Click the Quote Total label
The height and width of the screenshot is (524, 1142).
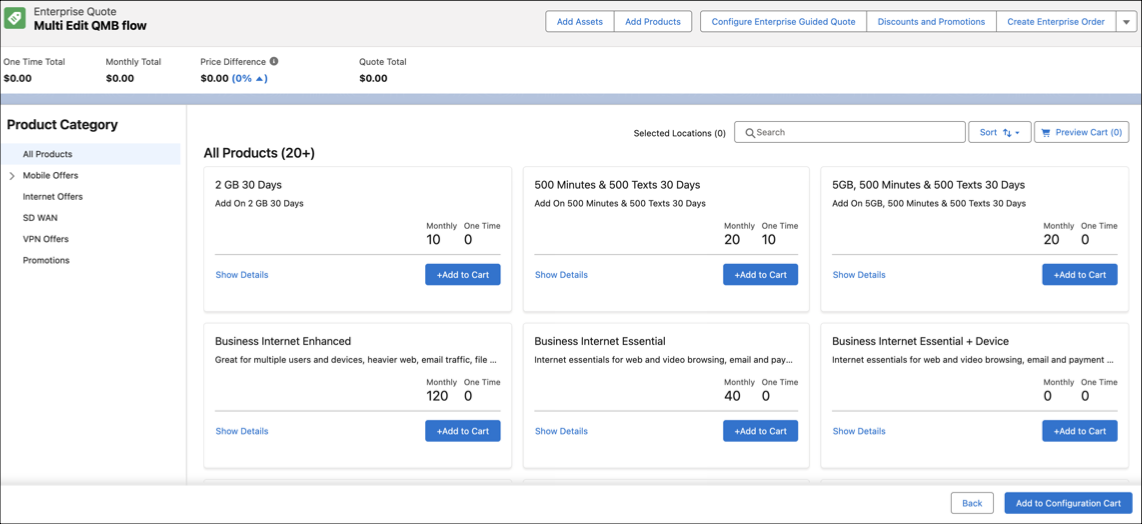tap(383, 62)
